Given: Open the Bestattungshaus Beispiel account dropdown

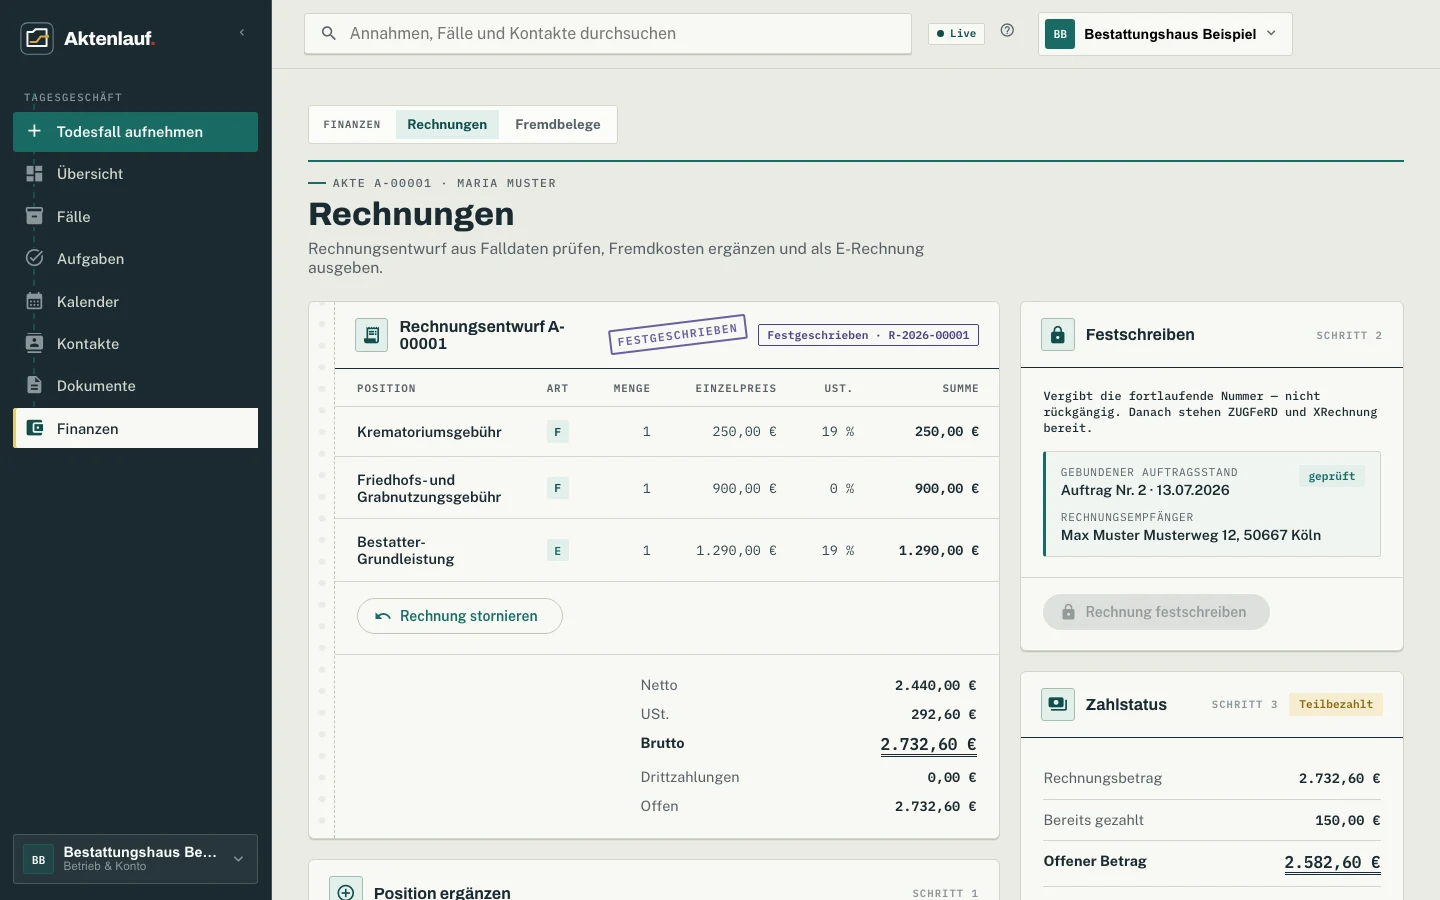Looking at the screenshot, I should (1165, 34).
